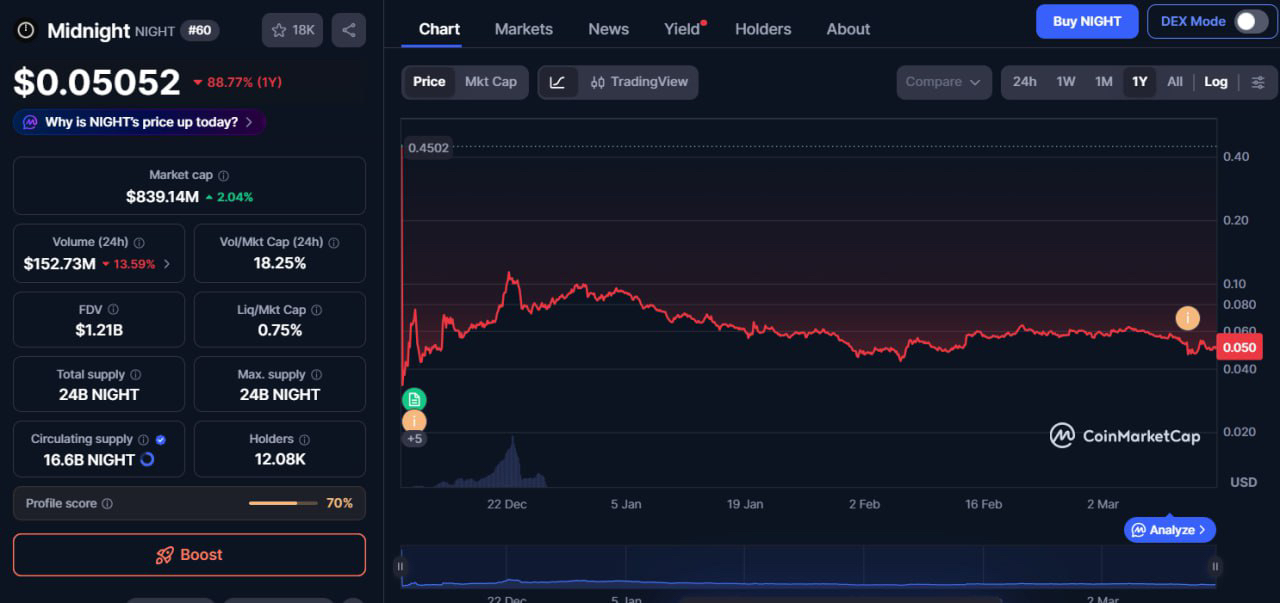The width and height of the screenshot is (1280, 603).
Task: Click the Holders info icon
Action: pyautogui.click(x=304, y=439)
